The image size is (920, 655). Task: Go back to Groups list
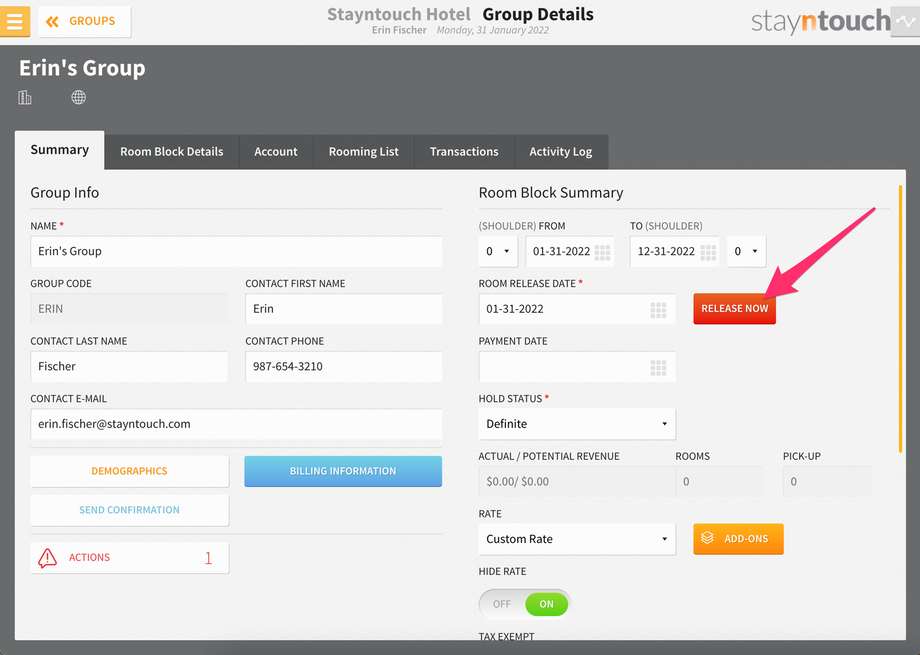coord(84,22)
